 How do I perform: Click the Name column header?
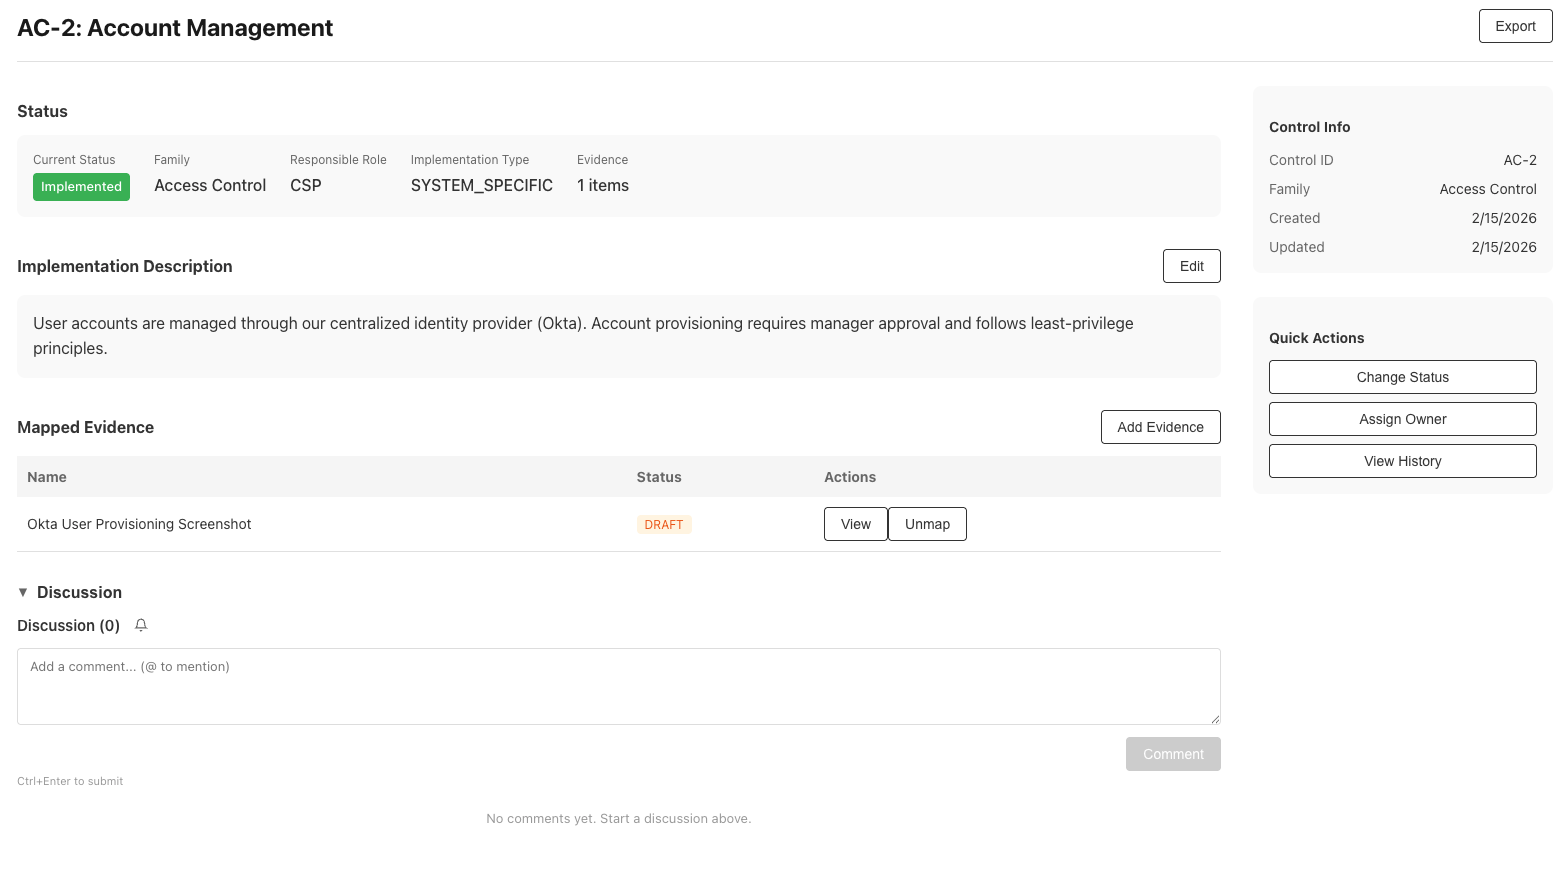coord(46,477)
